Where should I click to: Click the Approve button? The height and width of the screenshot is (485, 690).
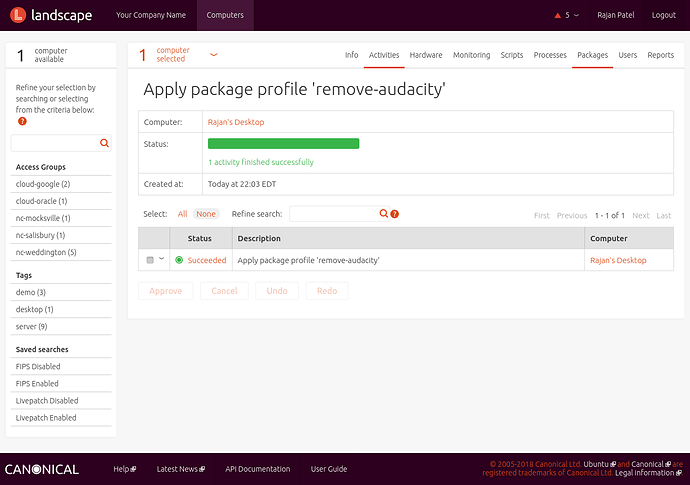pyautogui.click(x=165, y=291)
